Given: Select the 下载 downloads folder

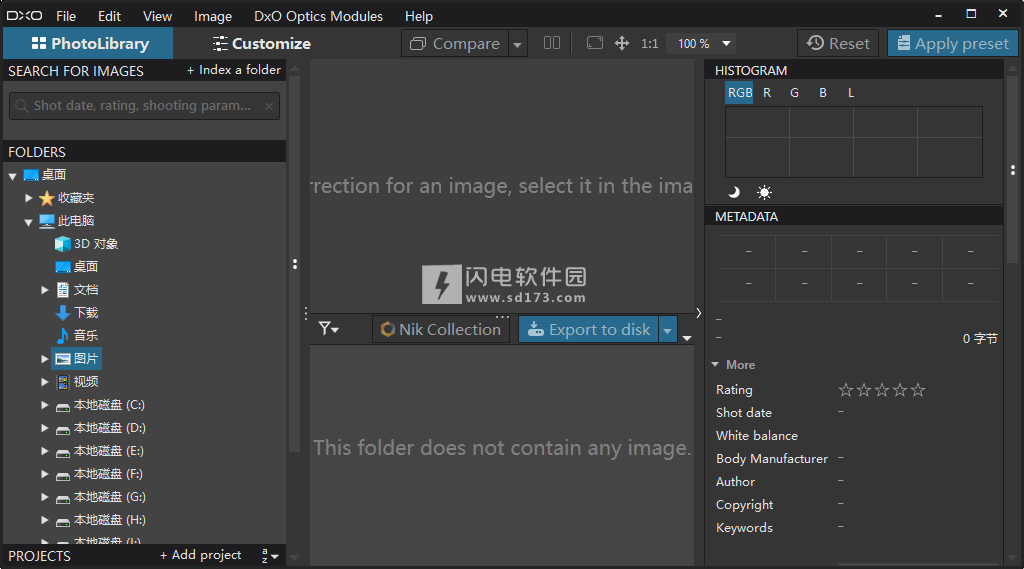Looking at the screenshot, I should pos(77,312).
